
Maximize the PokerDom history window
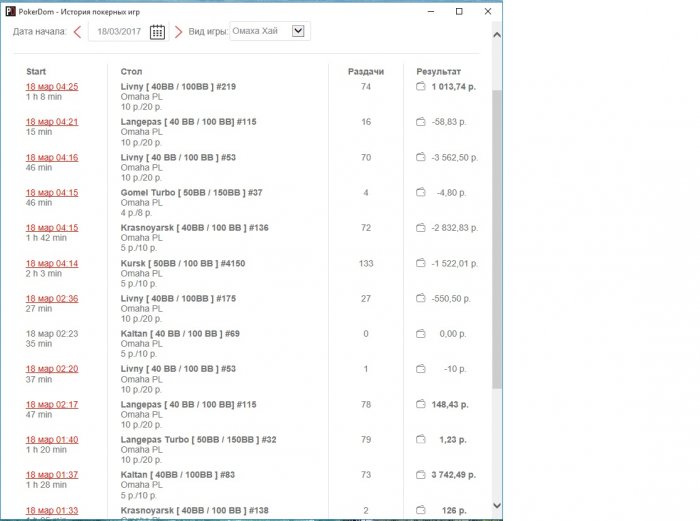459,12
